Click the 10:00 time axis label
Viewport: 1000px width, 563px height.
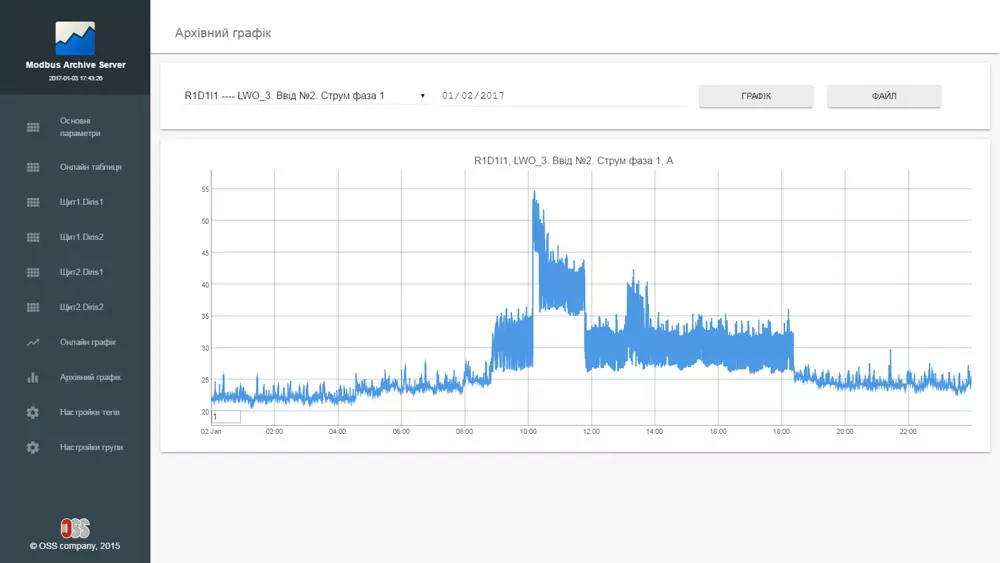(528, 432)
